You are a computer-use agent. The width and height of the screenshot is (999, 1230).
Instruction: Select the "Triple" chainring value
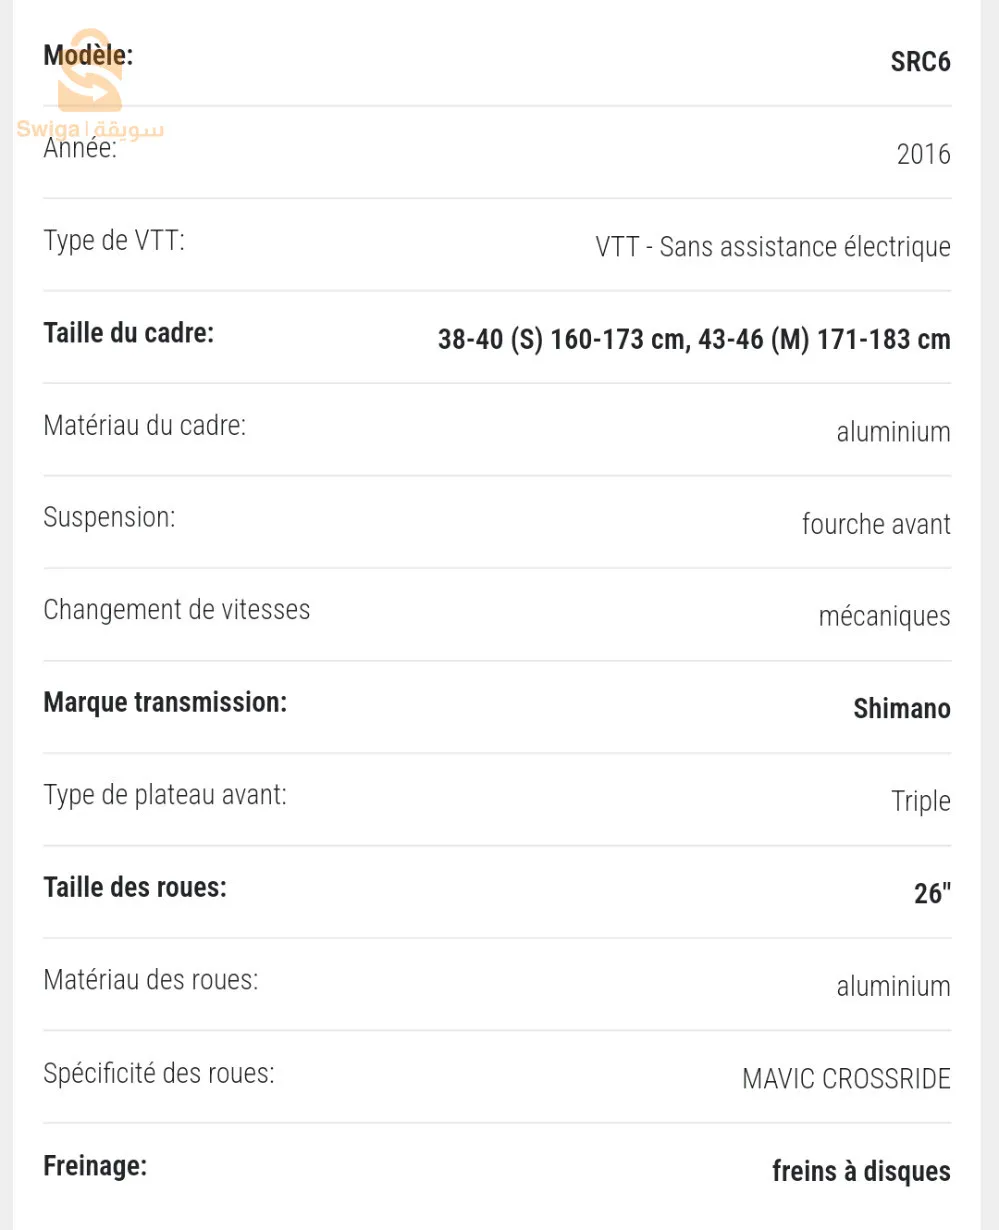[x=920, y=801]
